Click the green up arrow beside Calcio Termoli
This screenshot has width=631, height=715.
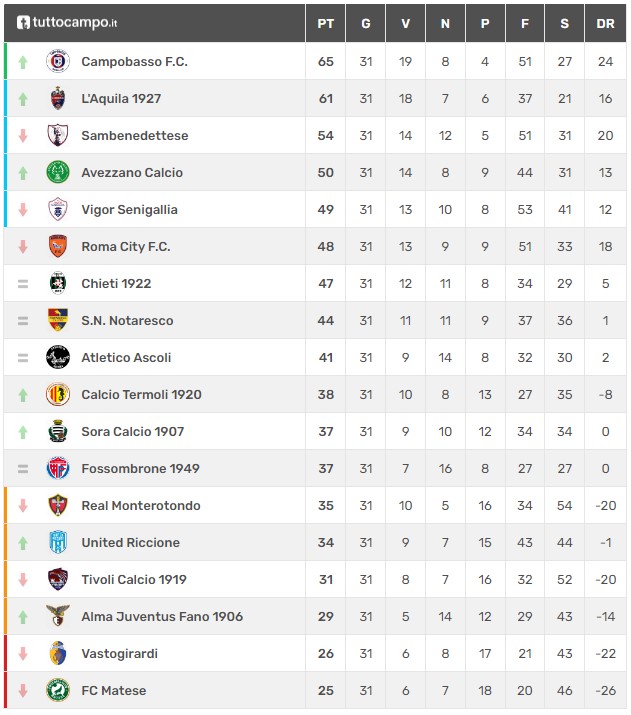click(23, 394)
